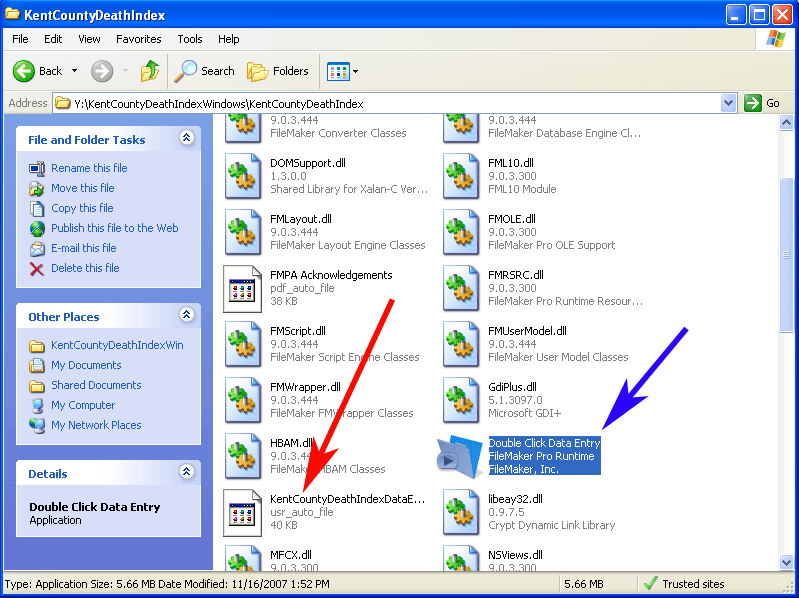Select the FMRSRC.dll file icon
Screen dimensions: 799x598
pyautogui.click(x=461, y=288)
